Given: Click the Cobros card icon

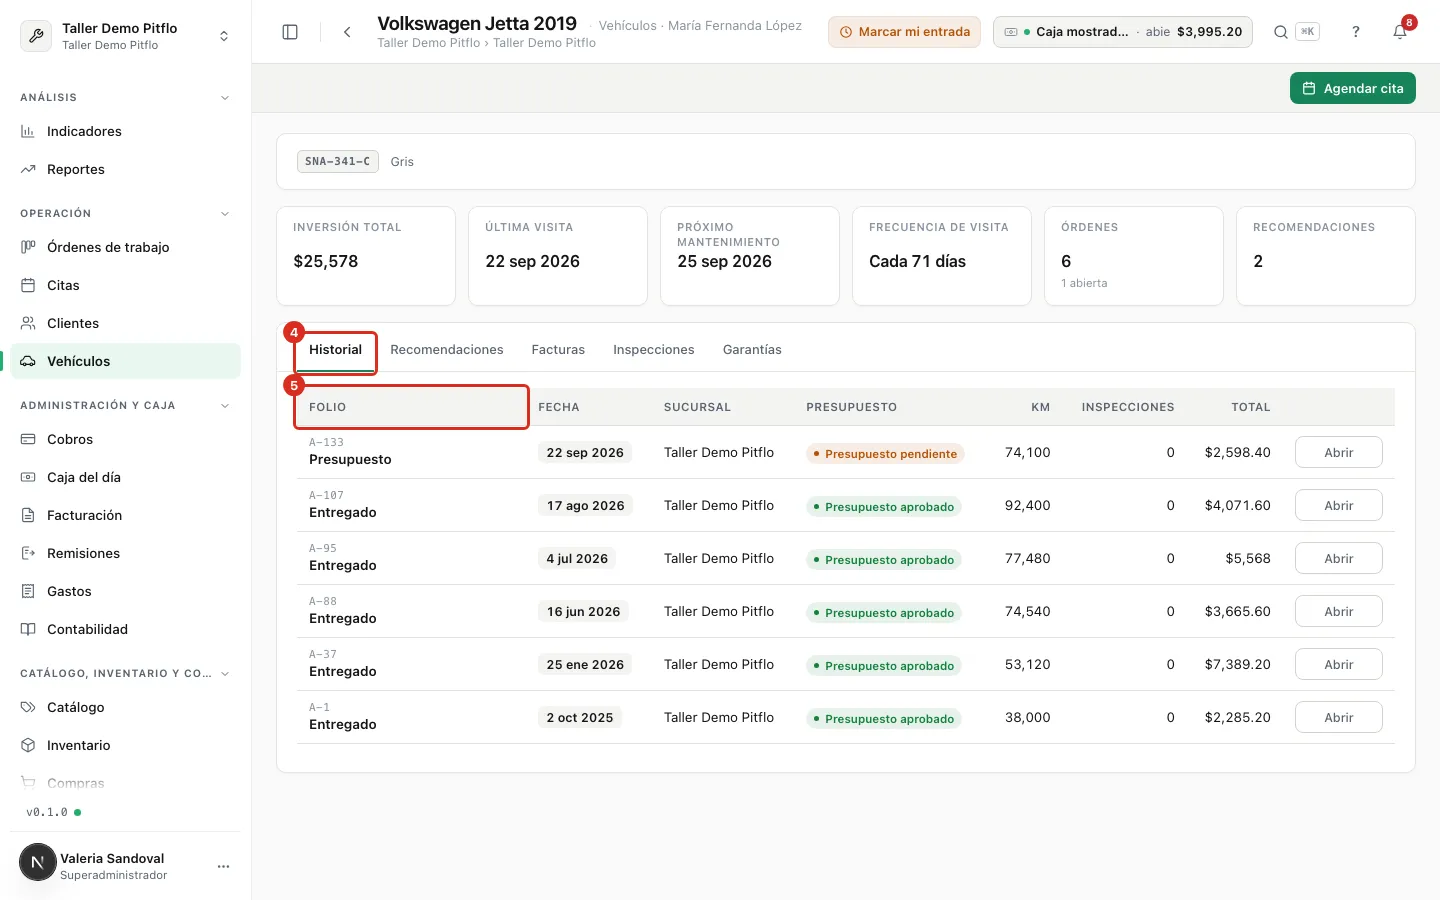Looking at the screenshot, I should click(x=28, y=439).
